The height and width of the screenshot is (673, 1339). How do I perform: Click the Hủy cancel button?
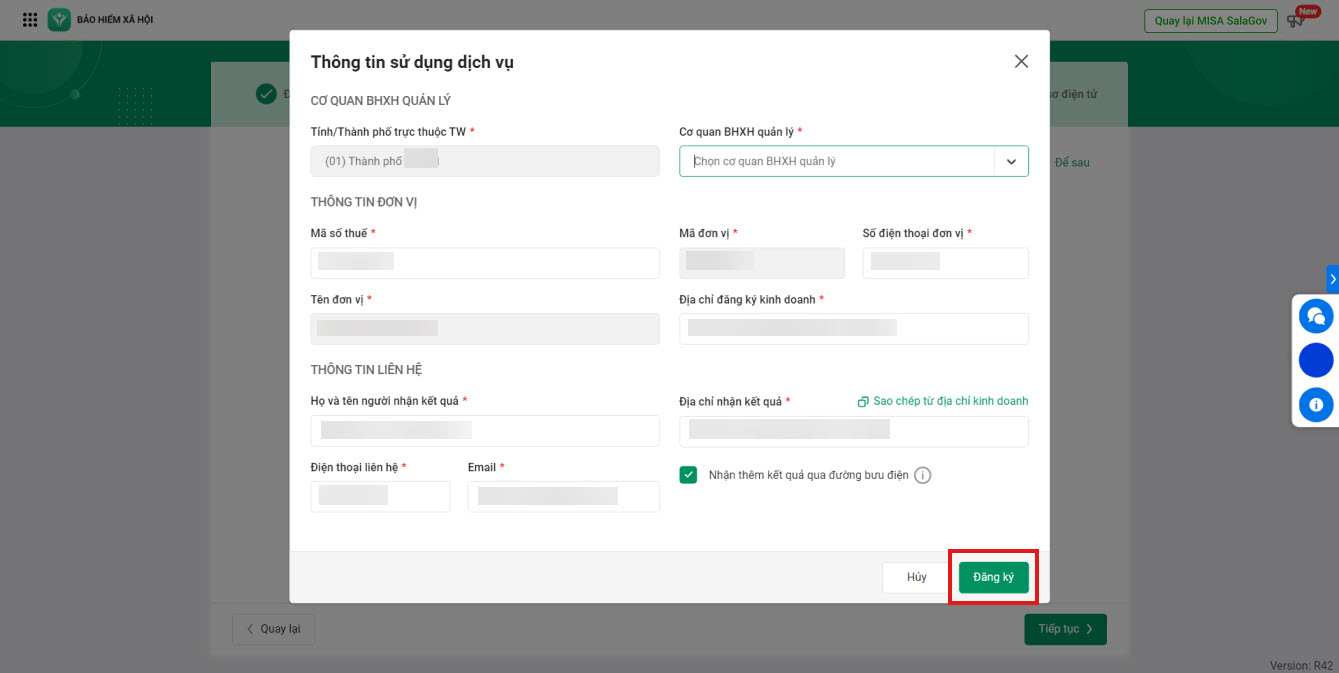coord(916,577)
